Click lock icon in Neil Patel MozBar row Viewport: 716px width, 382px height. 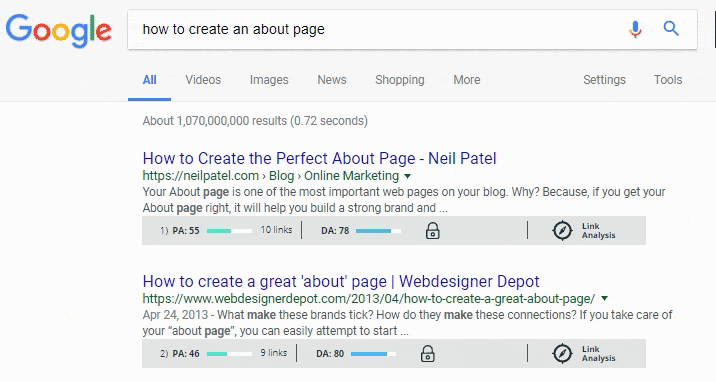pos(432,230)
